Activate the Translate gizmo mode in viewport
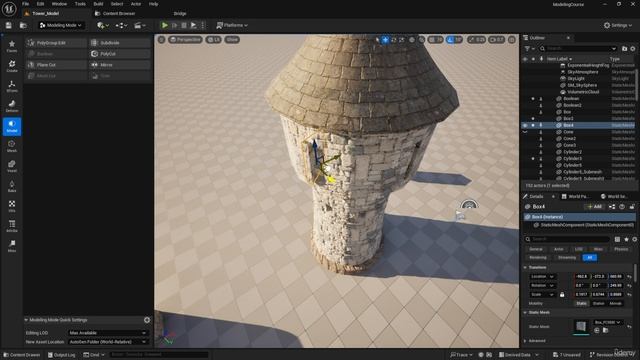 click(385, 40)
